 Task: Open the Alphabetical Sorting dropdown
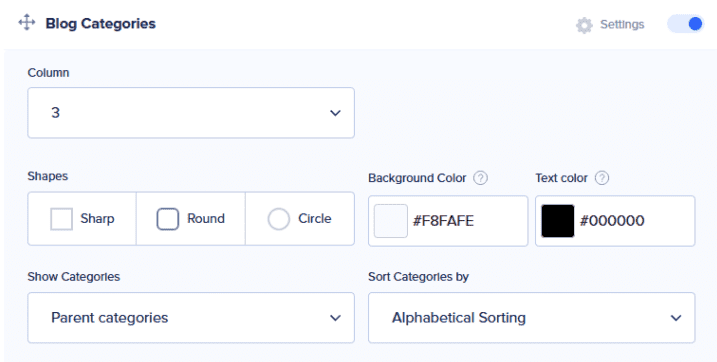pyautogui.click(x=531, y=318)
